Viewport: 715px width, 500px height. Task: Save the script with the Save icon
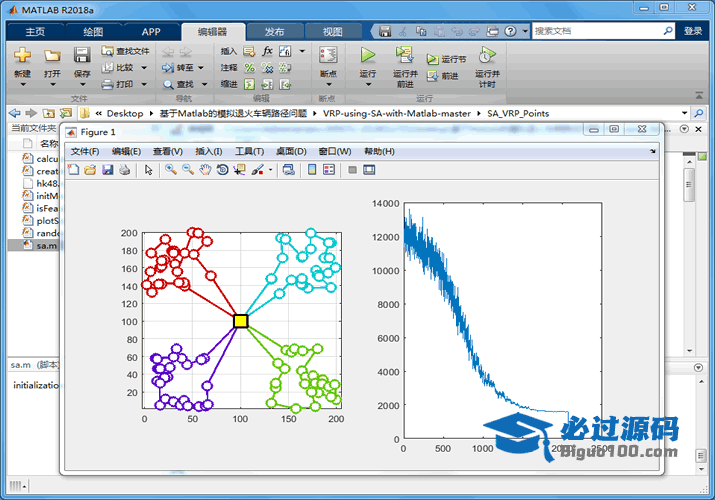click(x=82, y=55)
